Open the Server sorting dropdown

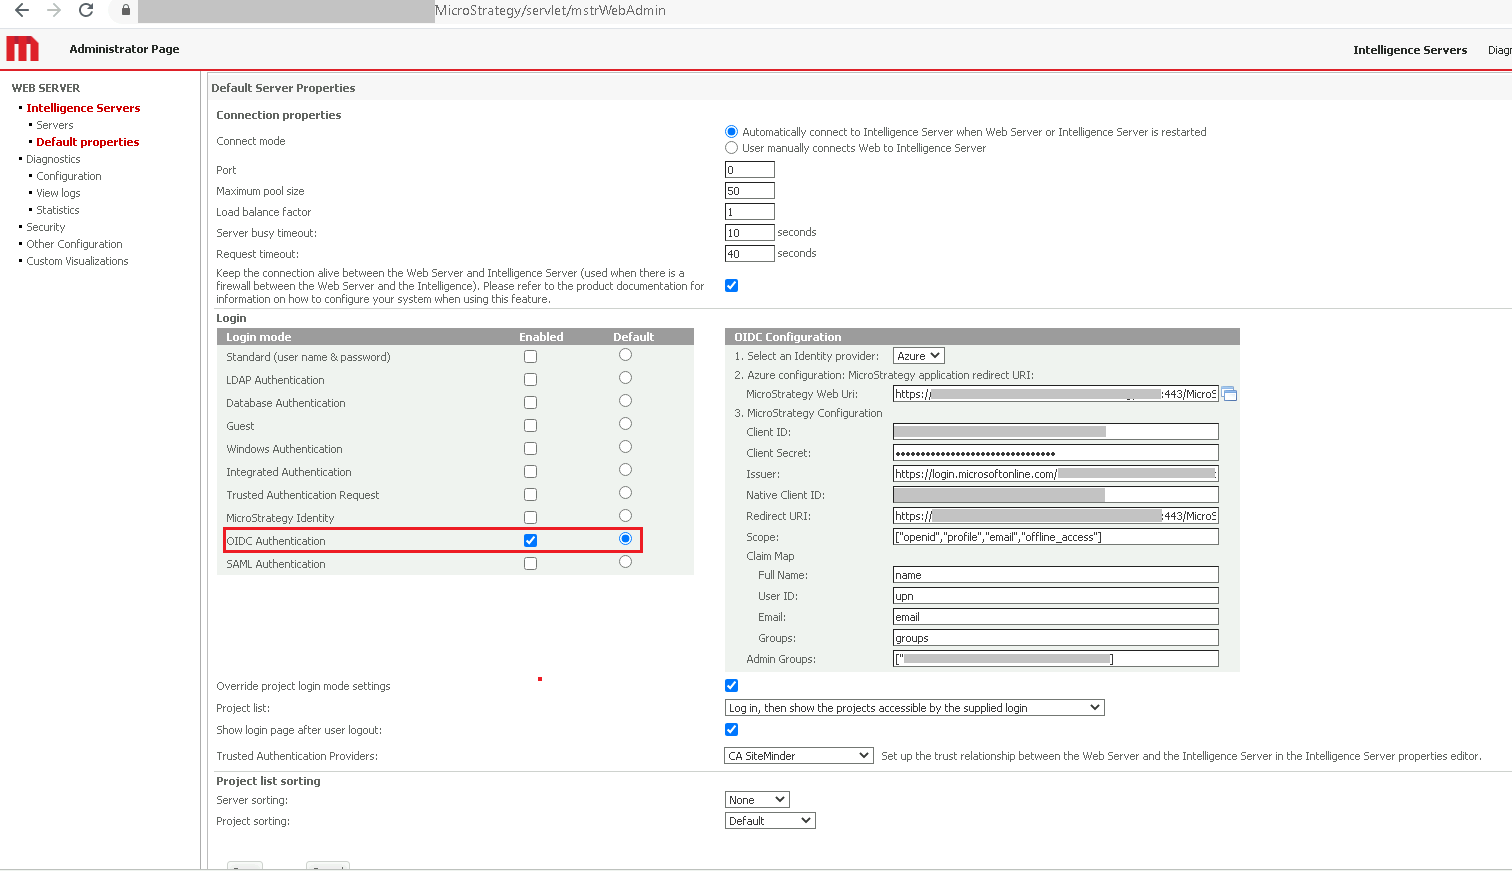pos(756,800)
